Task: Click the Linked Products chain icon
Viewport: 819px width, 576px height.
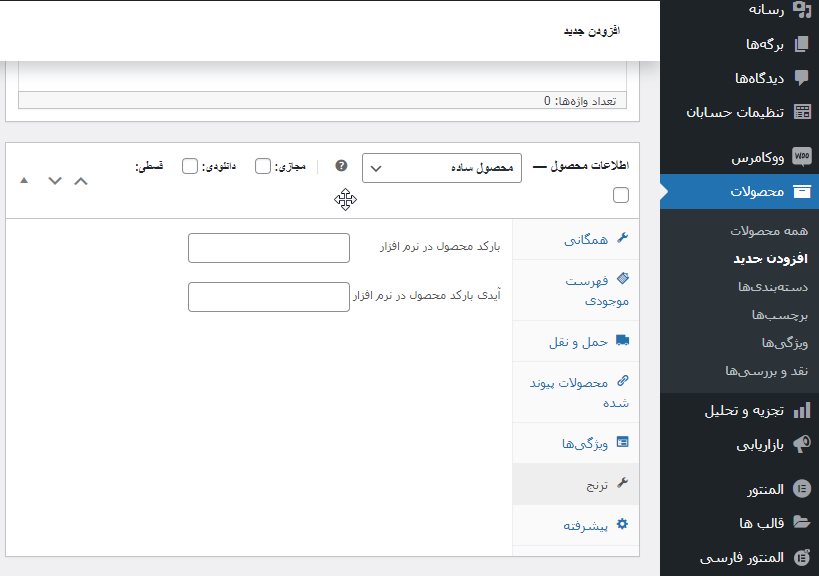Action: coord(623,381)
